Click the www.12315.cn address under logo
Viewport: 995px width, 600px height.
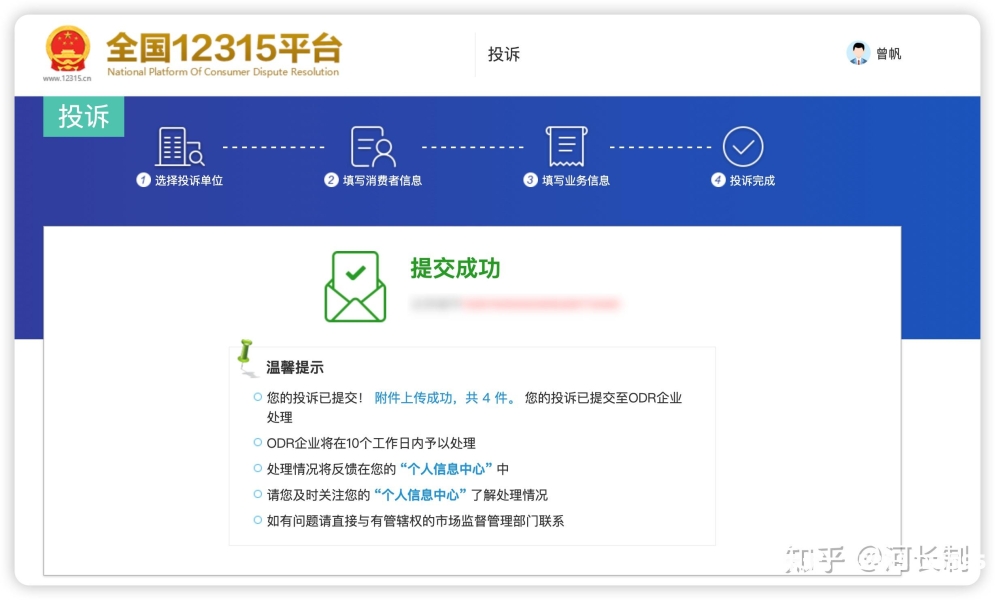click(x=67, y=77)
